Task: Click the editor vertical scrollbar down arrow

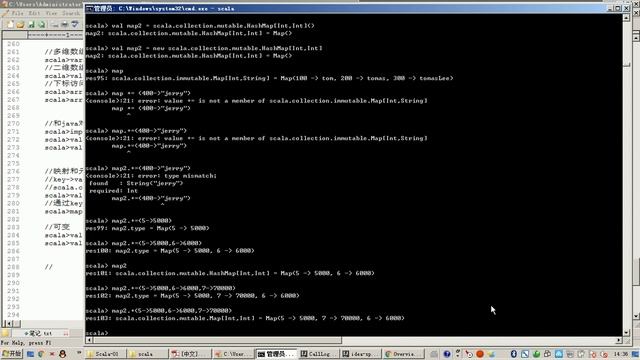Action: click(636, 316)
